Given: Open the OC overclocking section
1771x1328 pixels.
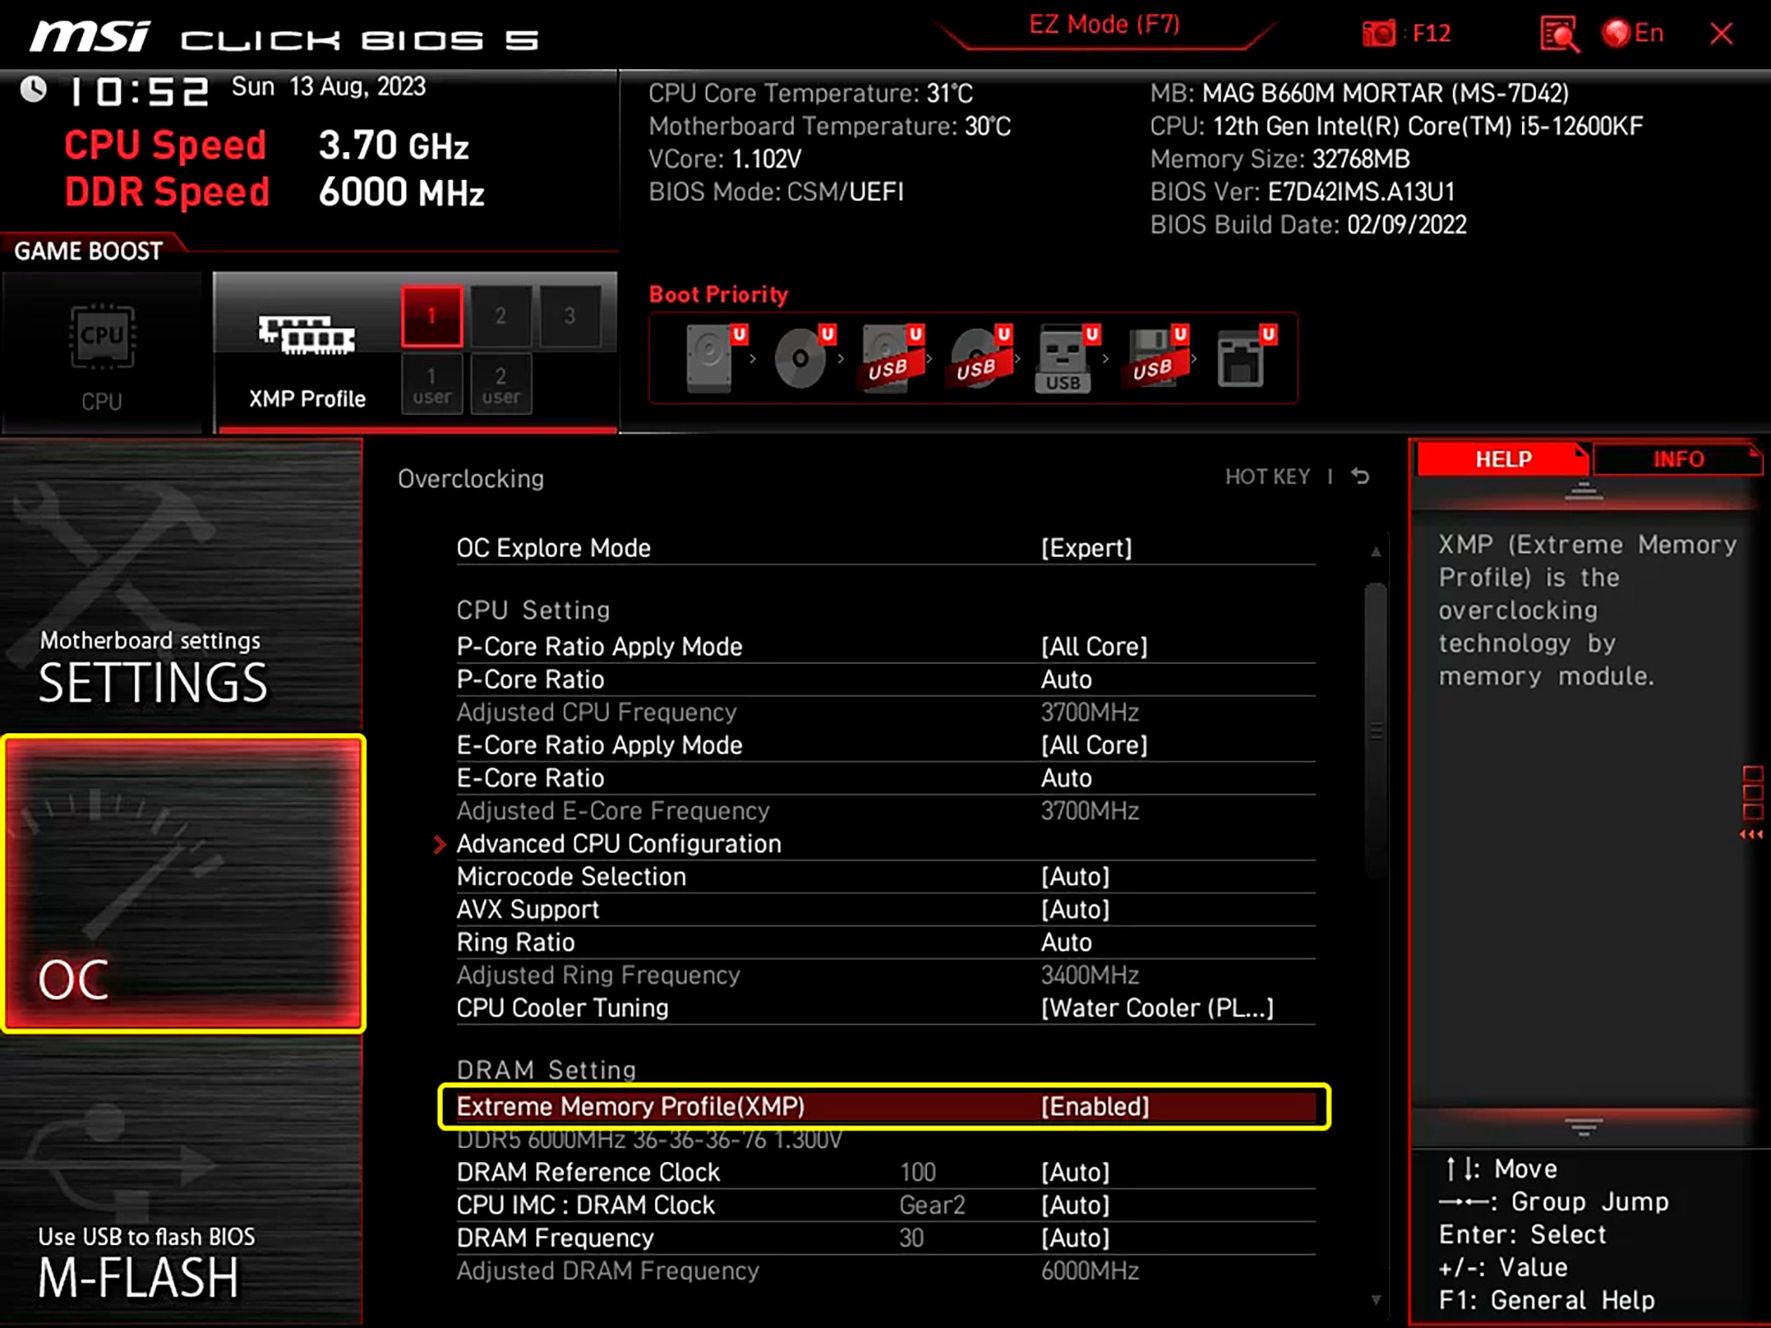Looking at the screenshot, I should tap(183, 883).
